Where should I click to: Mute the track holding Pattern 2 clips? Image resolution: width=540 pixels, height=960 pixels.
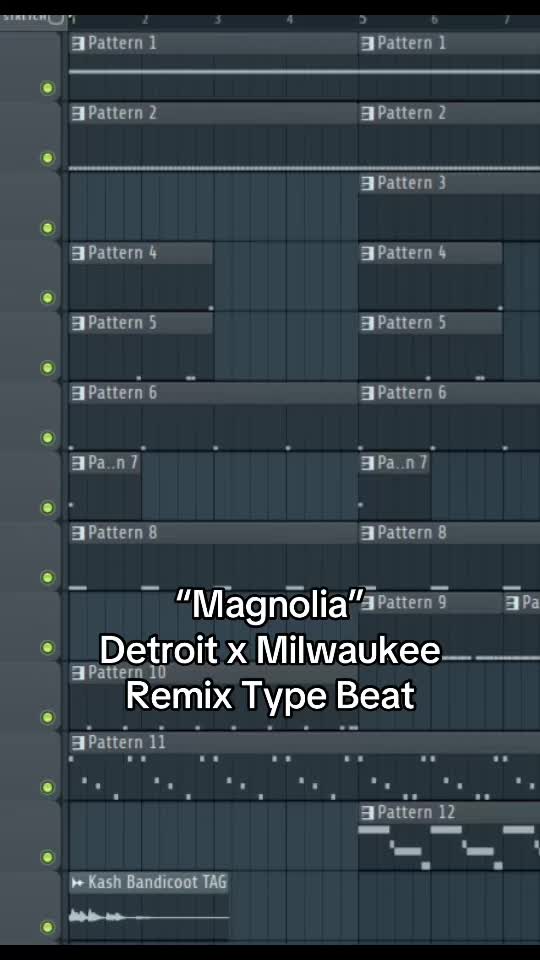[x=47, y=157]
